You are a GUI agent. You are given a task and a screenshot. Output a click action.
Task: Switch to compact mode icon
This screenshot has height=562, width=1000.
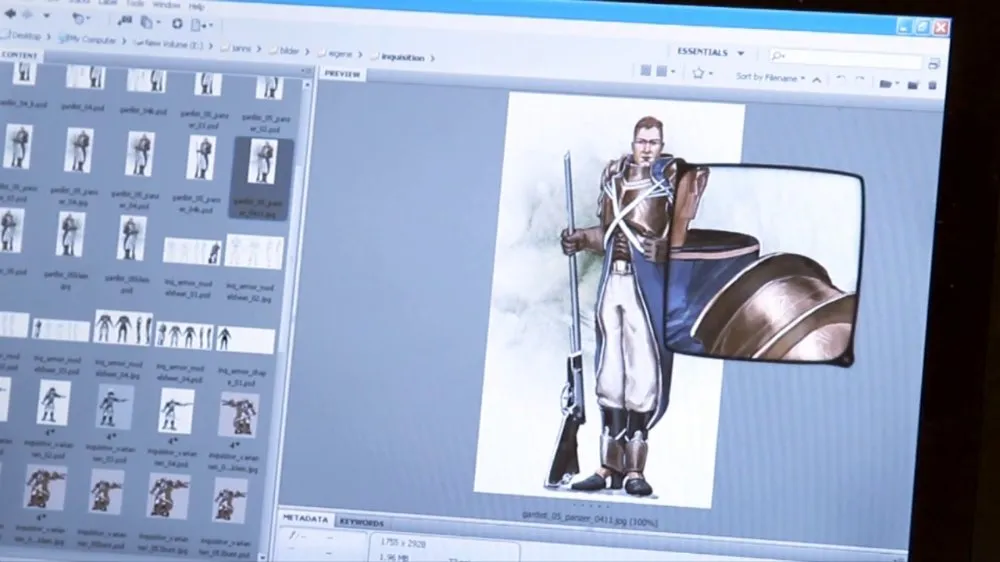933,62
